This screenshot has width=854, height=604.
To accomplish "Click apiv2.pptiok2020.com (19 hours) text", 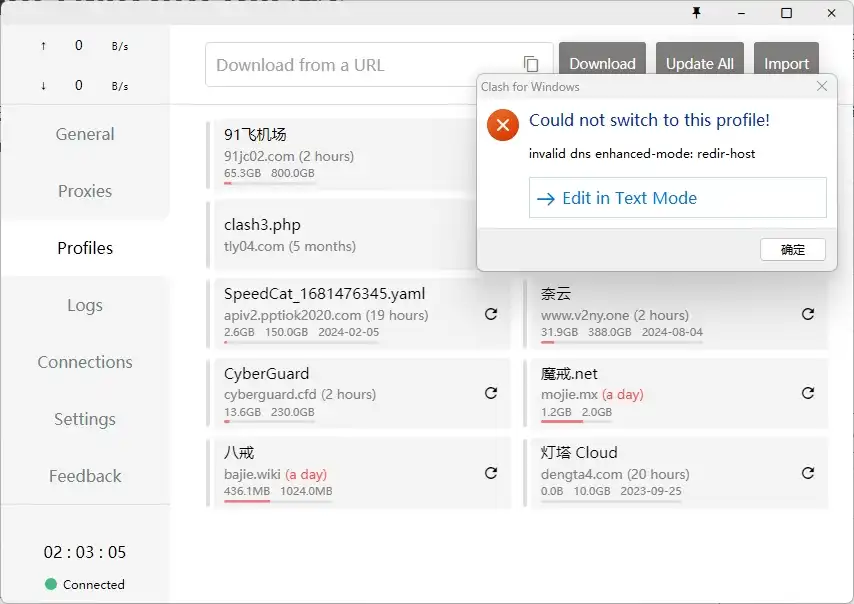I will 326,315.
